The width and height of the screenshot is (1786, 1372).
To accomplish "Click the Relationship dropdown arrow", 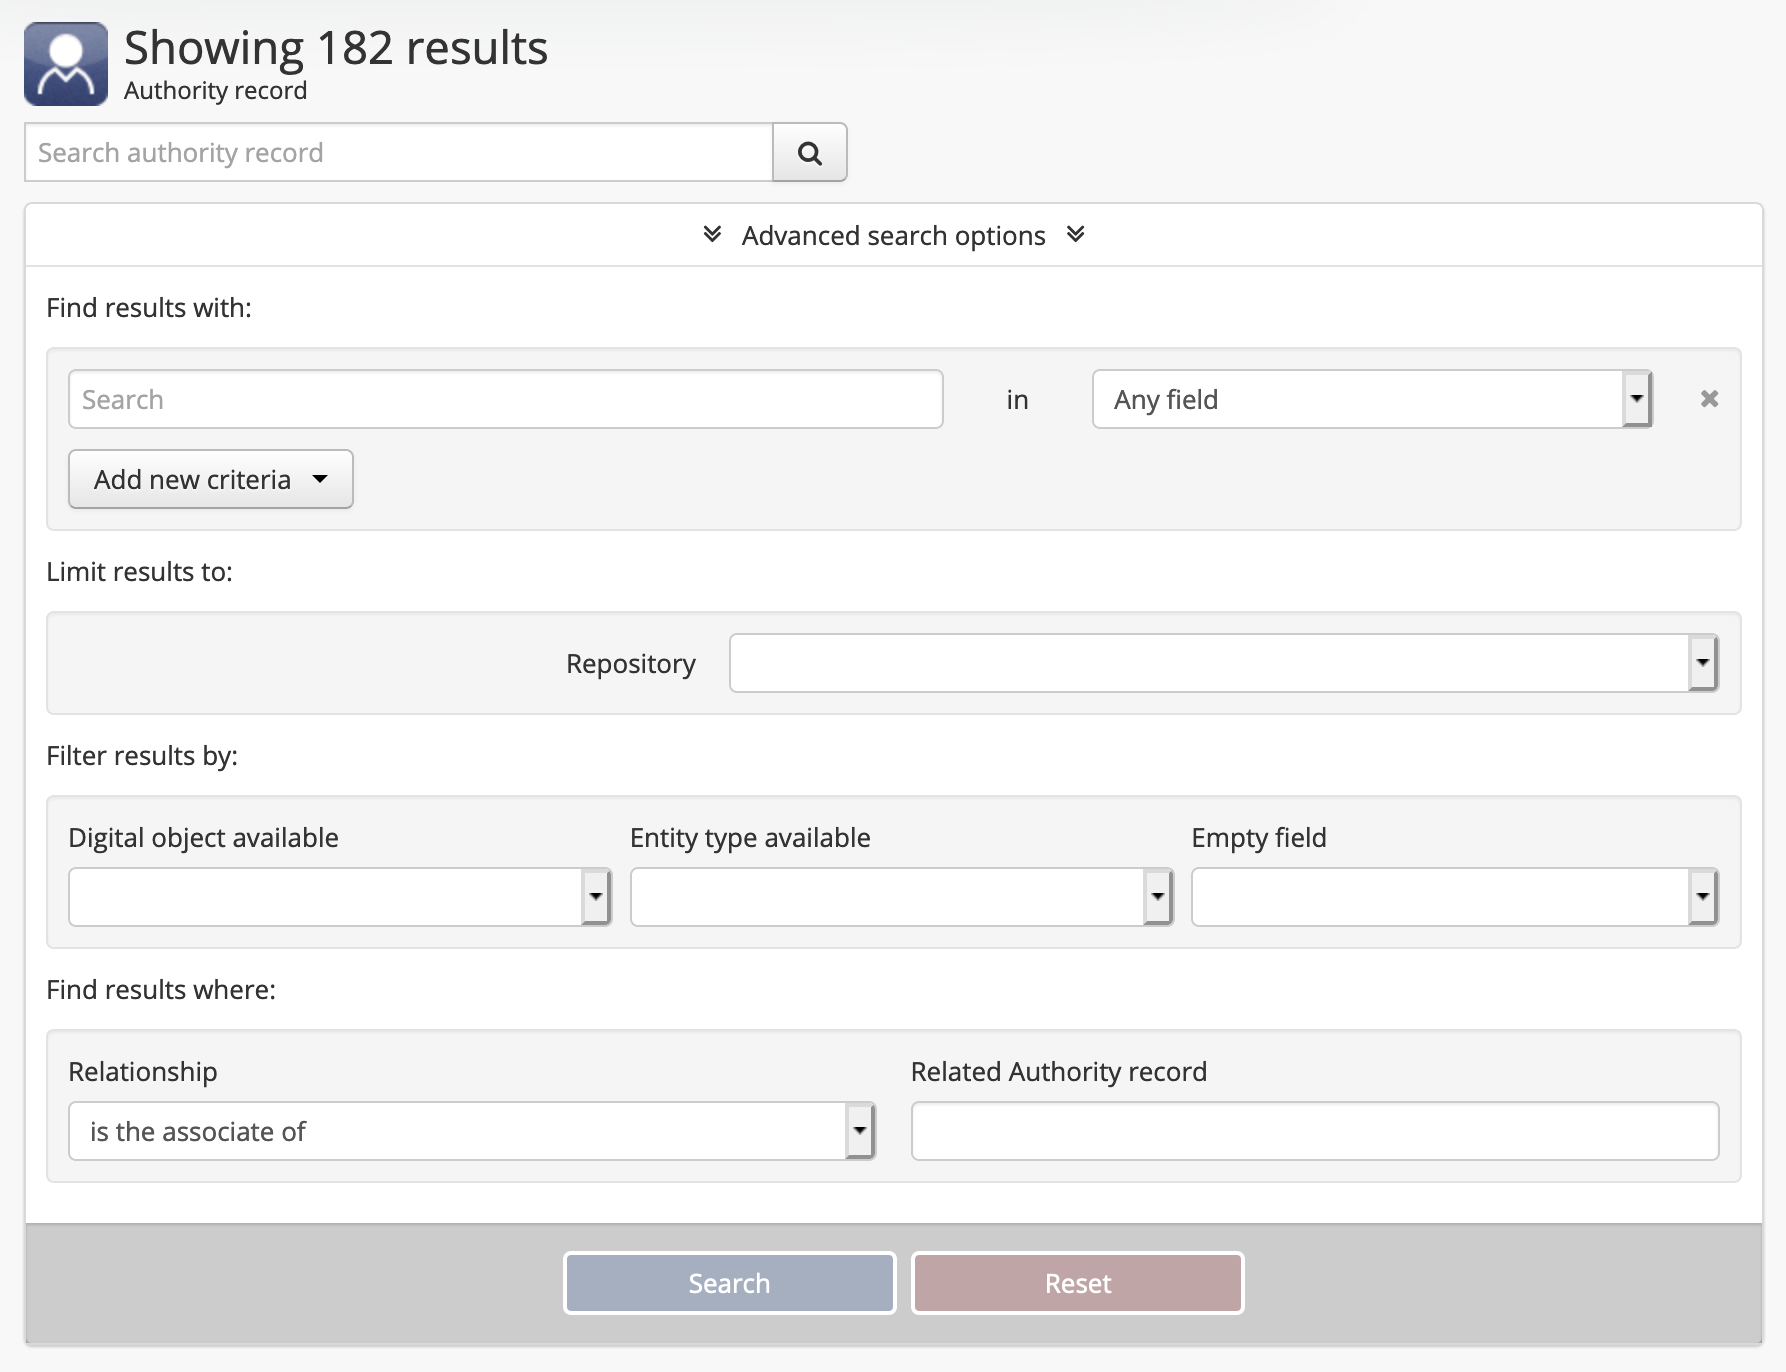I will (859, 1132).
